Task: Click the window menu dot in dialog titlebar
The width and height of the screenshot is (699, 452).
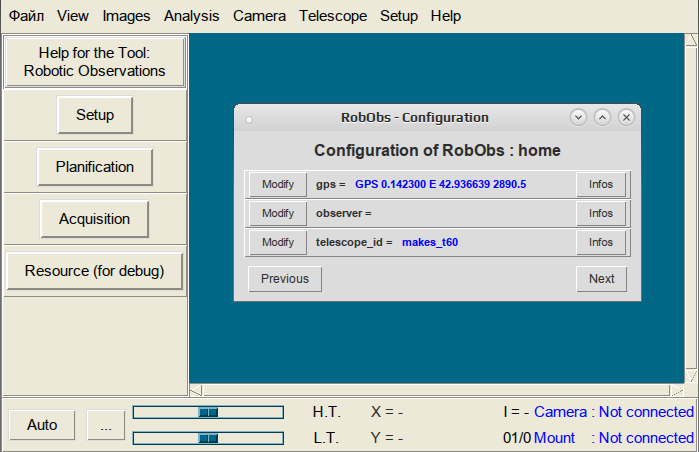Action: [249, 119]
